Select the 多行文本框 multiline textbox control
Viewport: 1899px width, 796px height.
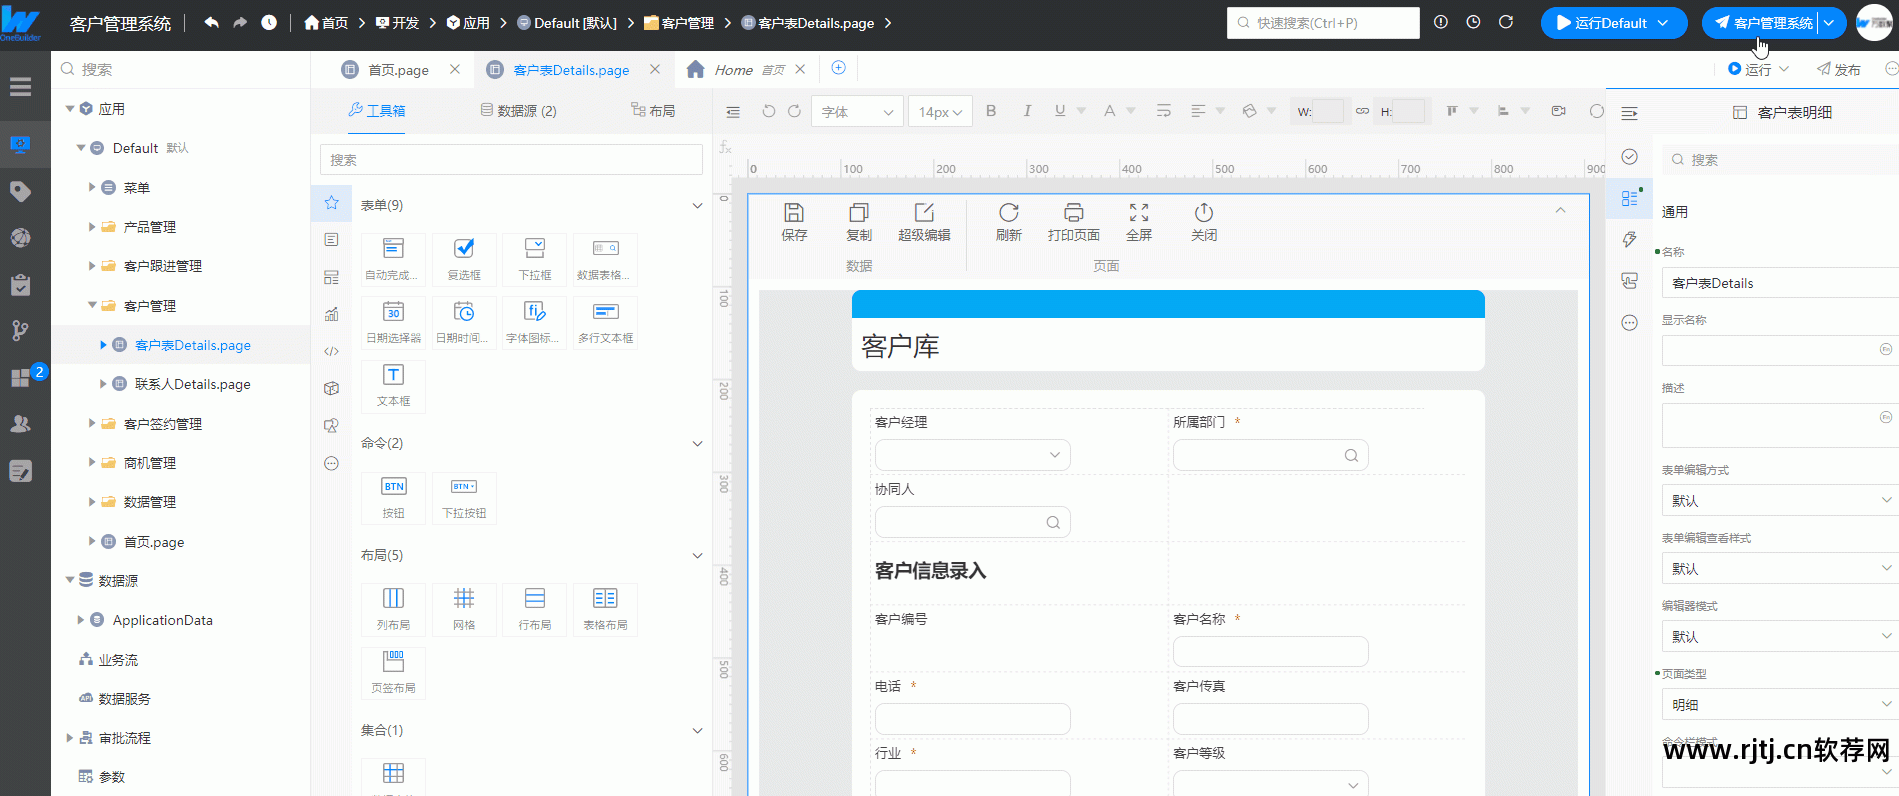(605, 322)
